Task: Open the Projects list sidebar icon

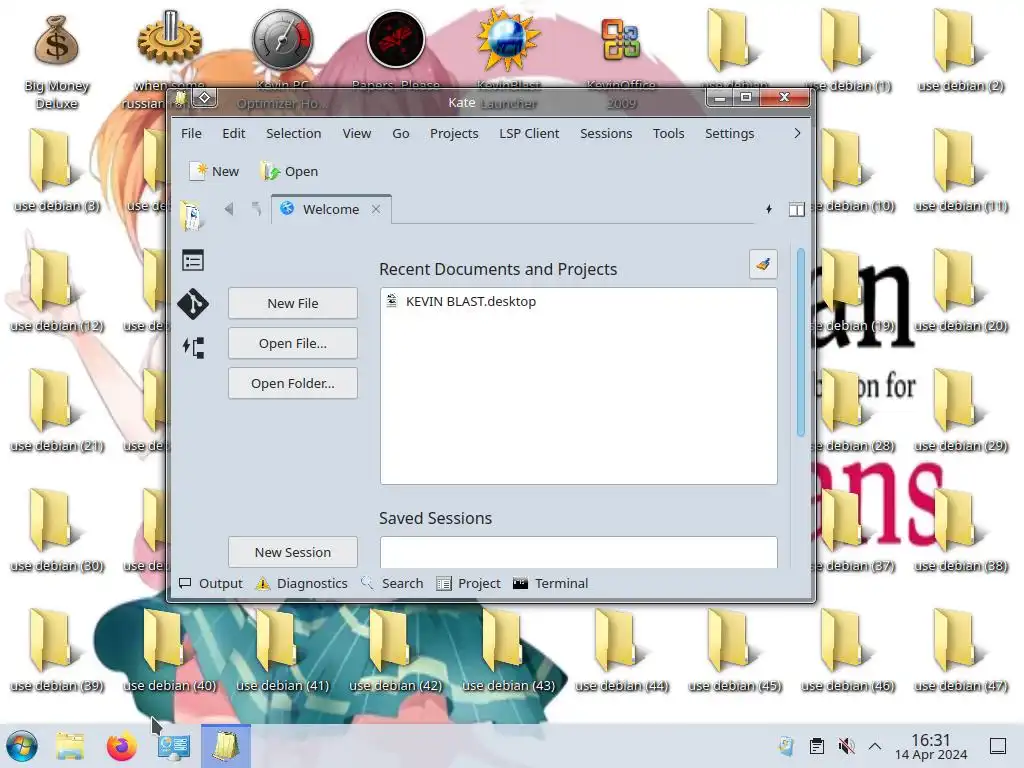Action: 193,261
